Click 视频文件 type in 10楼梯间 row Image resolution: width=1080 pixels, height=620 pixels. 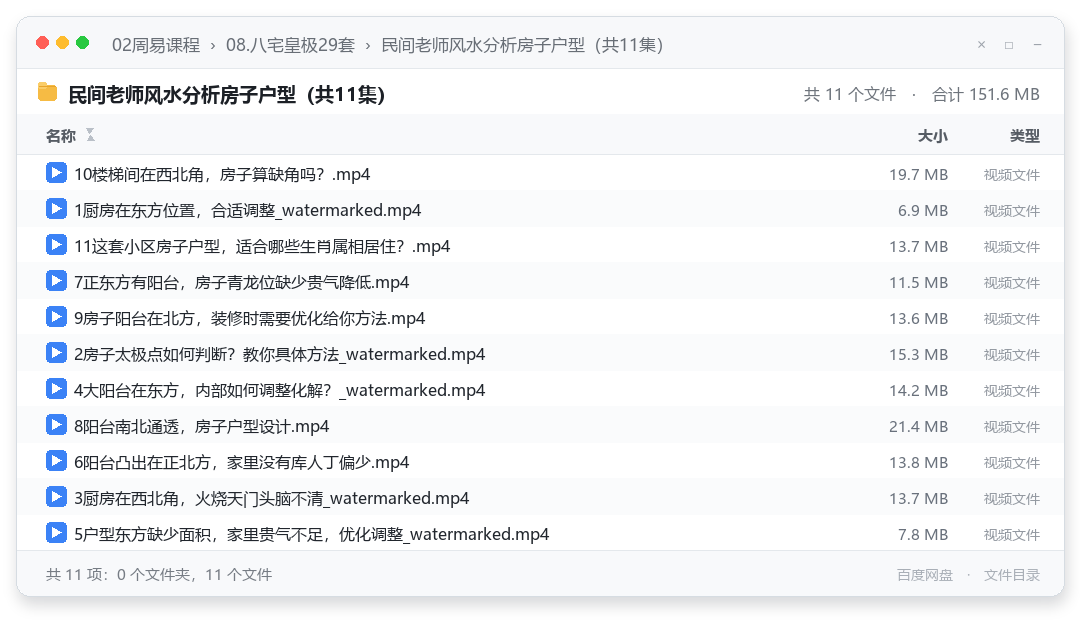pyautogui.click(x=1012, y=174)
